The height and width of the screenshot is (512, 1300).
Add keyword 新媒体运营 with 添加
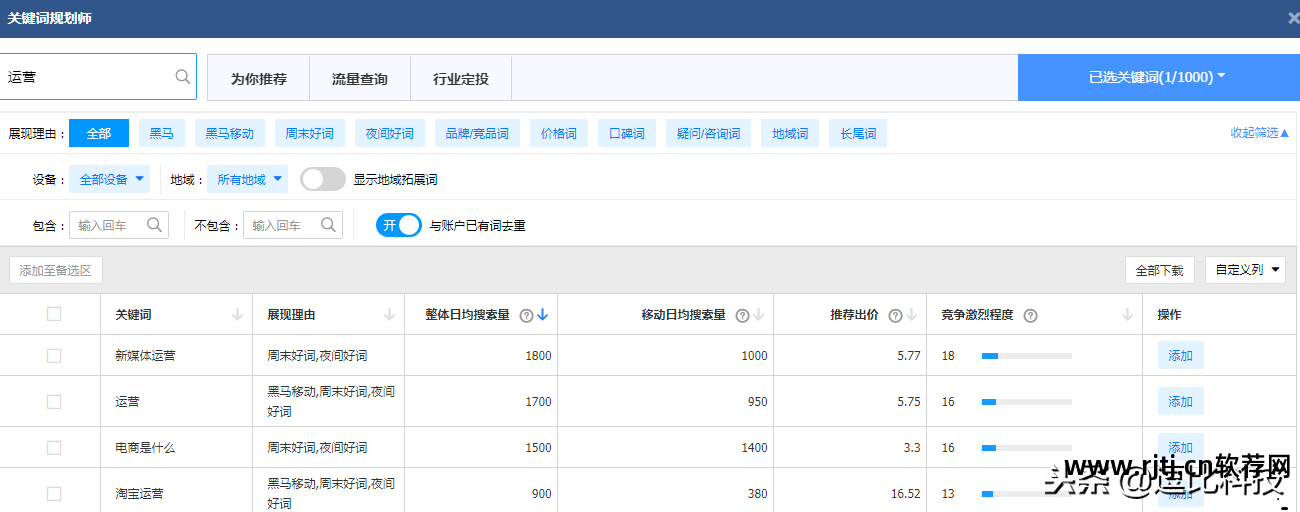point(1181,355)
